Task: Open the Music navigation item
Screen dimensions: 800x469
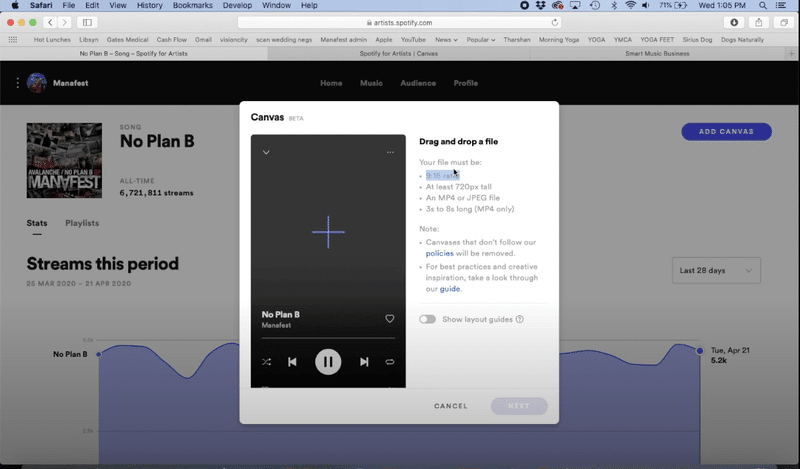Action: click(371, 83)
